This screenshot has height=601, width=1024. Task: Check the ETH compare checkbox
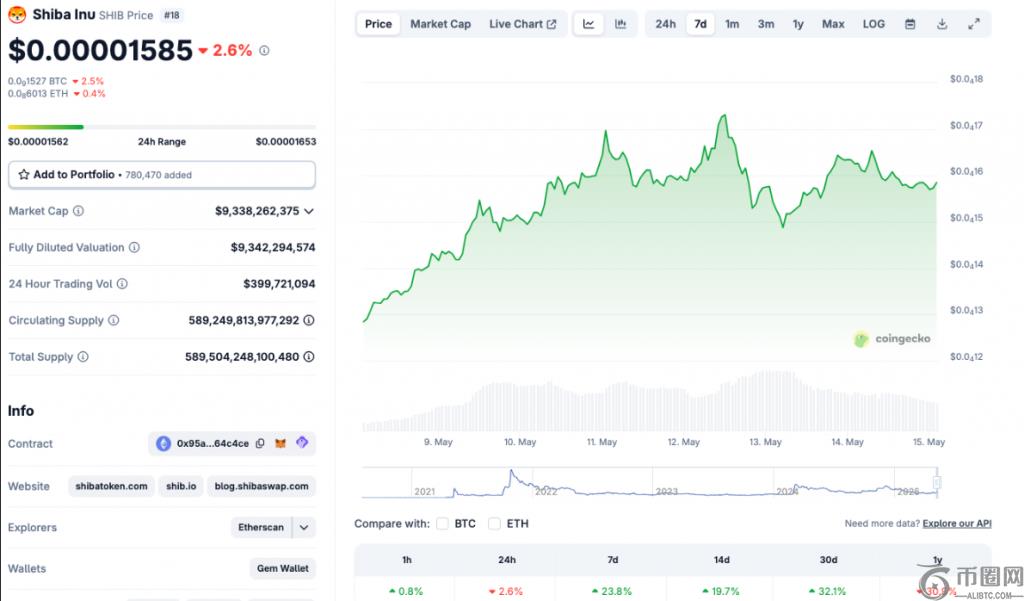click(x=494, y=523)
